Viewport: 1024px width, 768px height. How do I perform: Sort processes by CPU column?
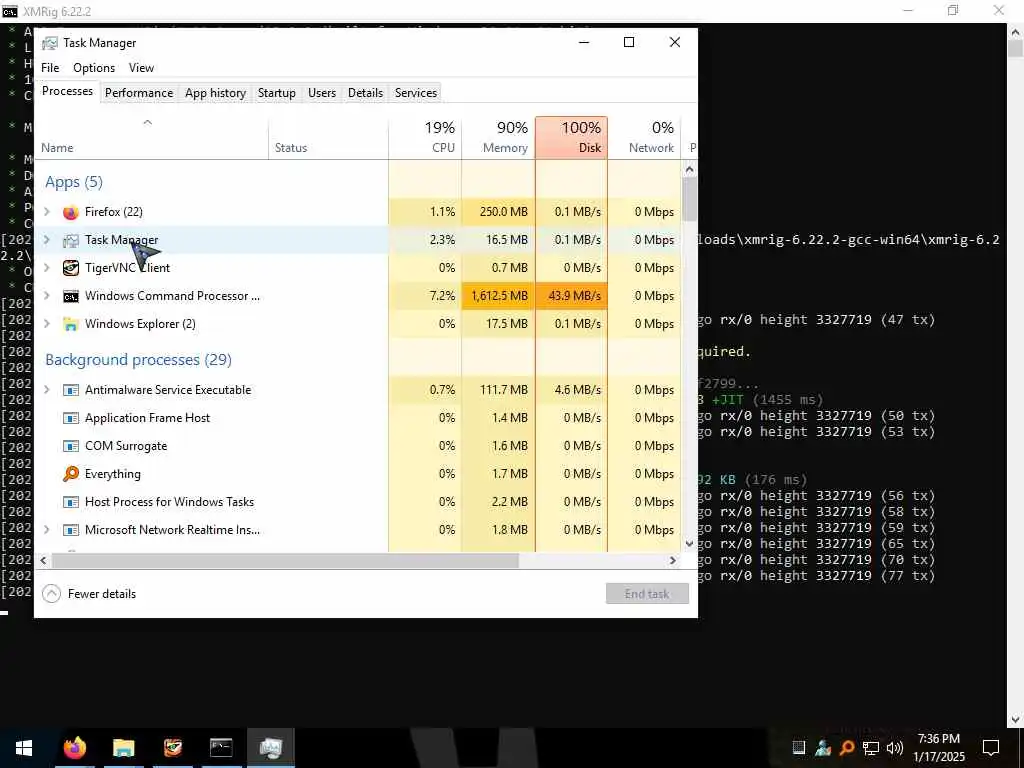(425, 138)
